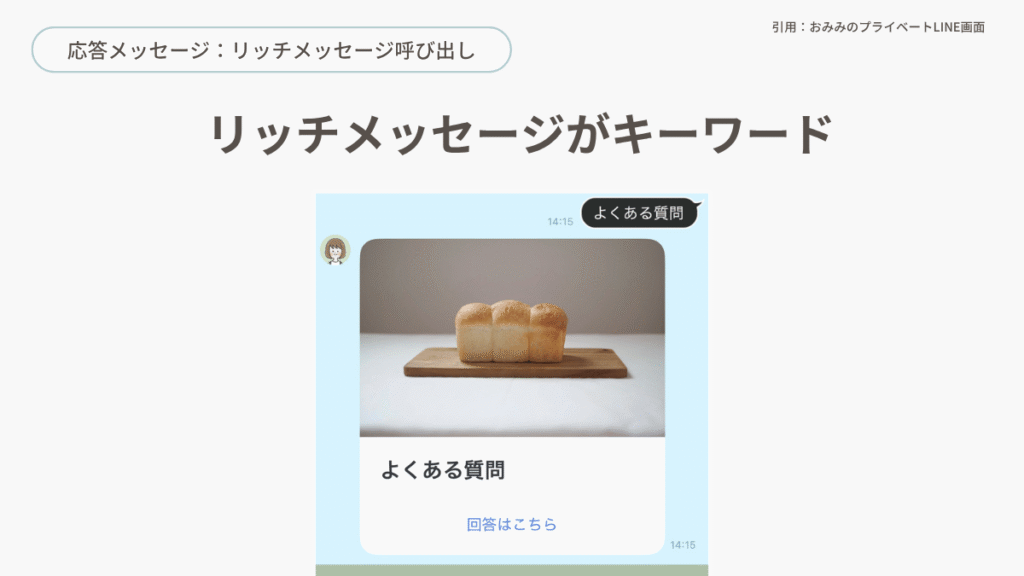Click the hair on the avatar illustration
The image size is (1024, 576).
tap(335, 244)
